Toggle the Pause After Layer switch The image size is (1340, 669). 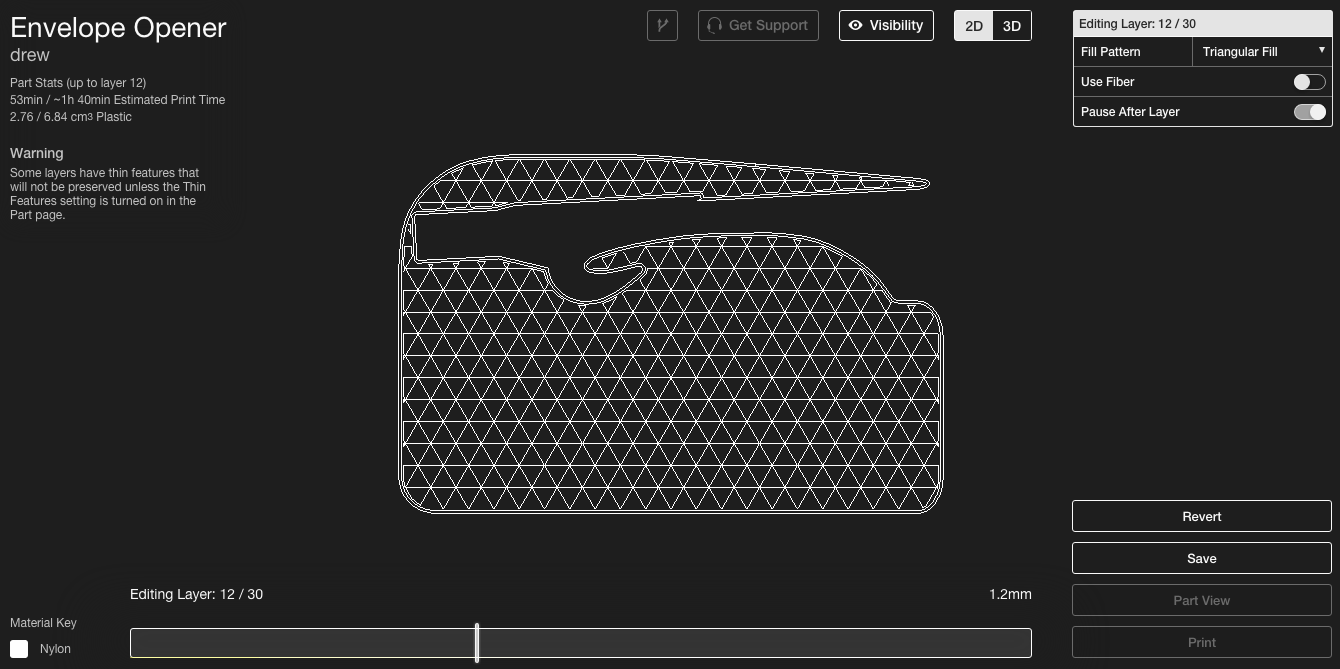[x=1309, y=112]
